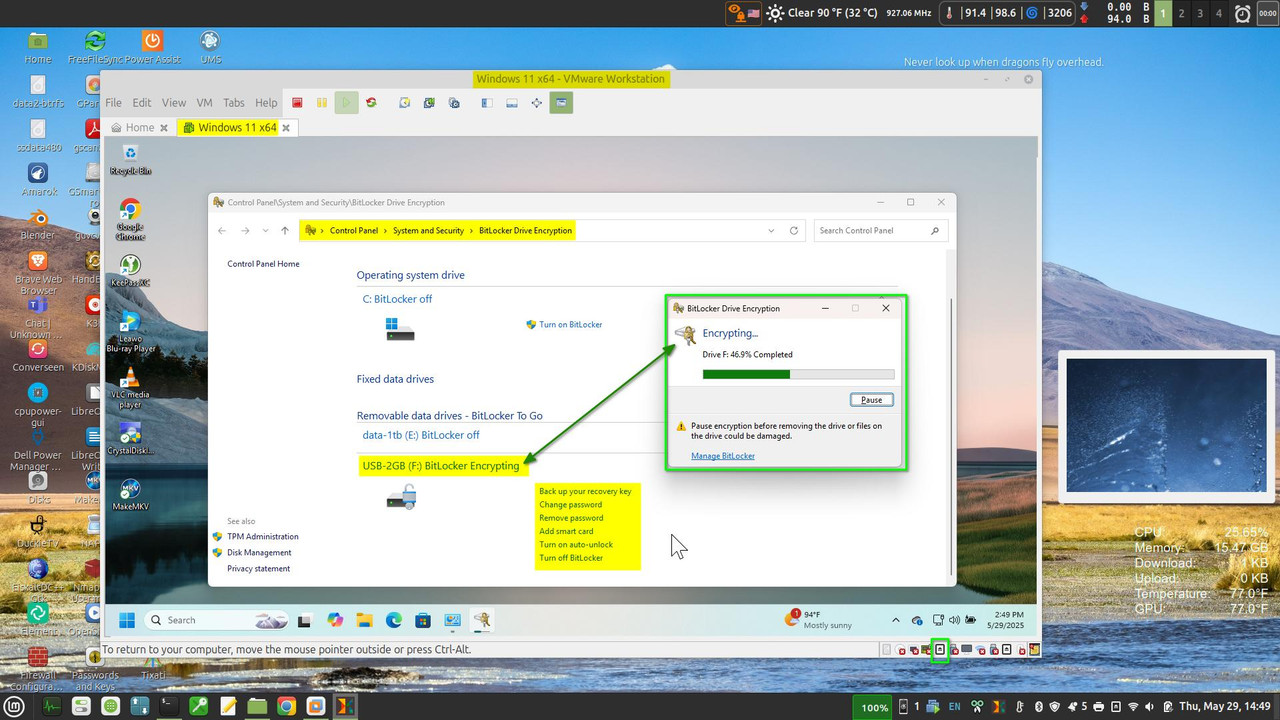
Task: Toggle the VM thumbnail bar
Action: click(x=511, y=102)
